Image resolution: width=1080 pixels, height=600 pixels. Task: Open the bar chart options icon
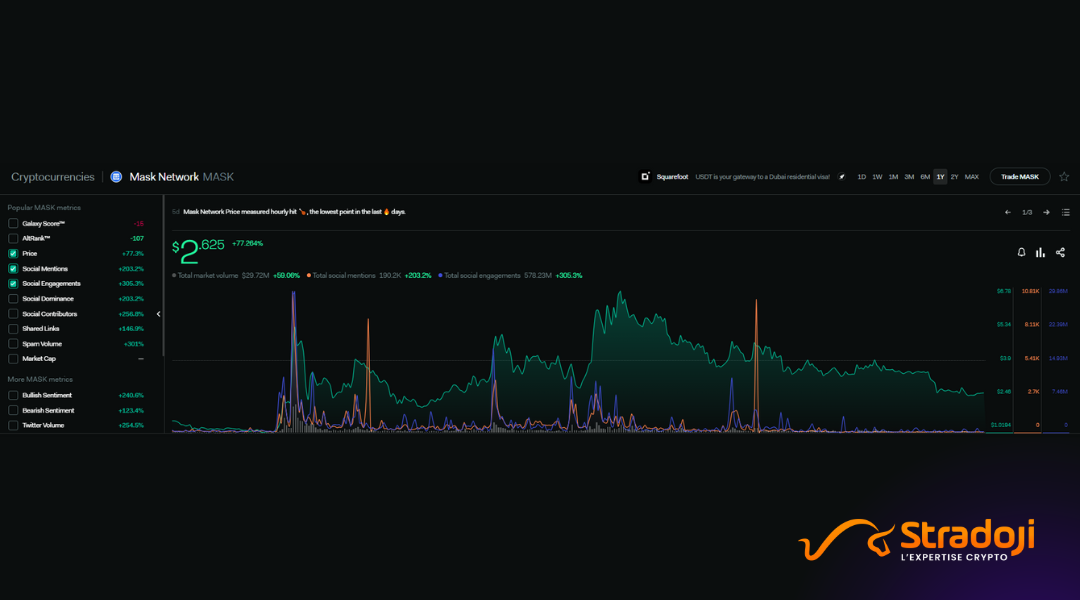[1040, 253]
